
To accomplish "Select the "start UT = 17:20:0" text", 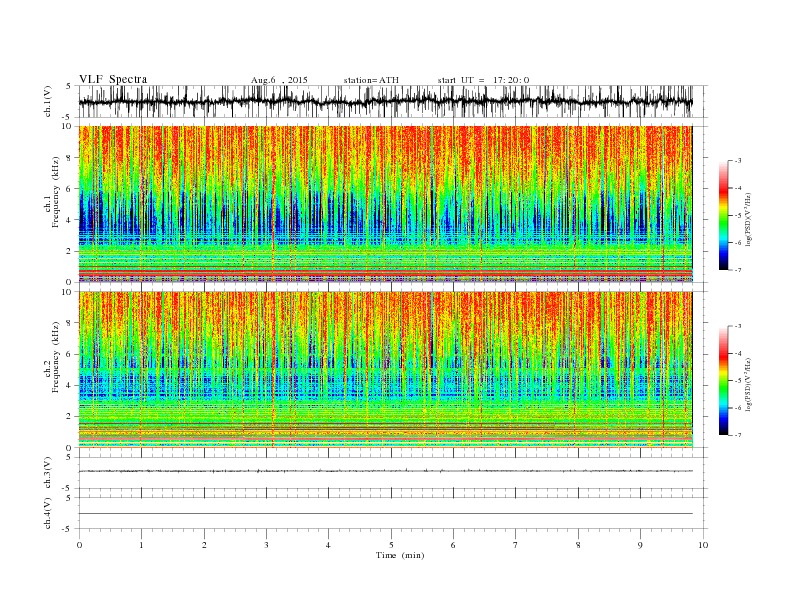I will click(x=483, y=80).
